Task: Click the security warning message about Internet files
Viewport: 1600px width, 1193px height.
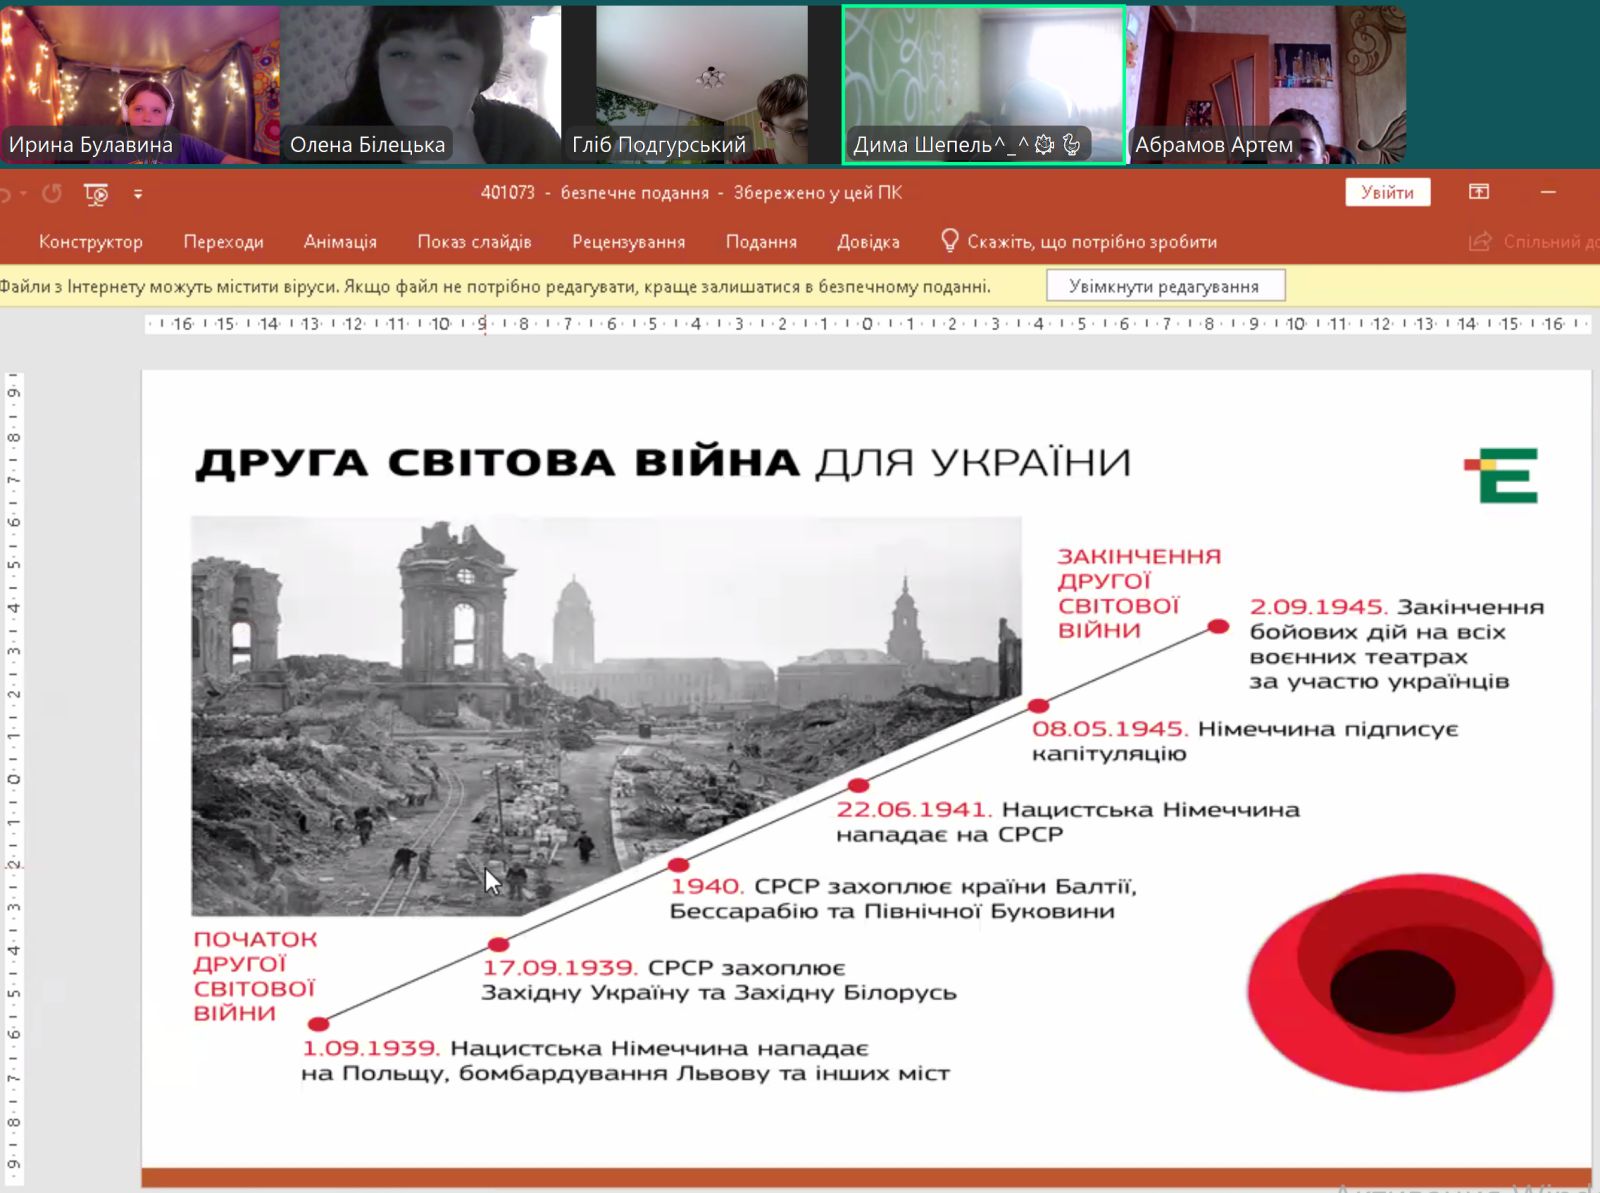Action: coord(496,287)
